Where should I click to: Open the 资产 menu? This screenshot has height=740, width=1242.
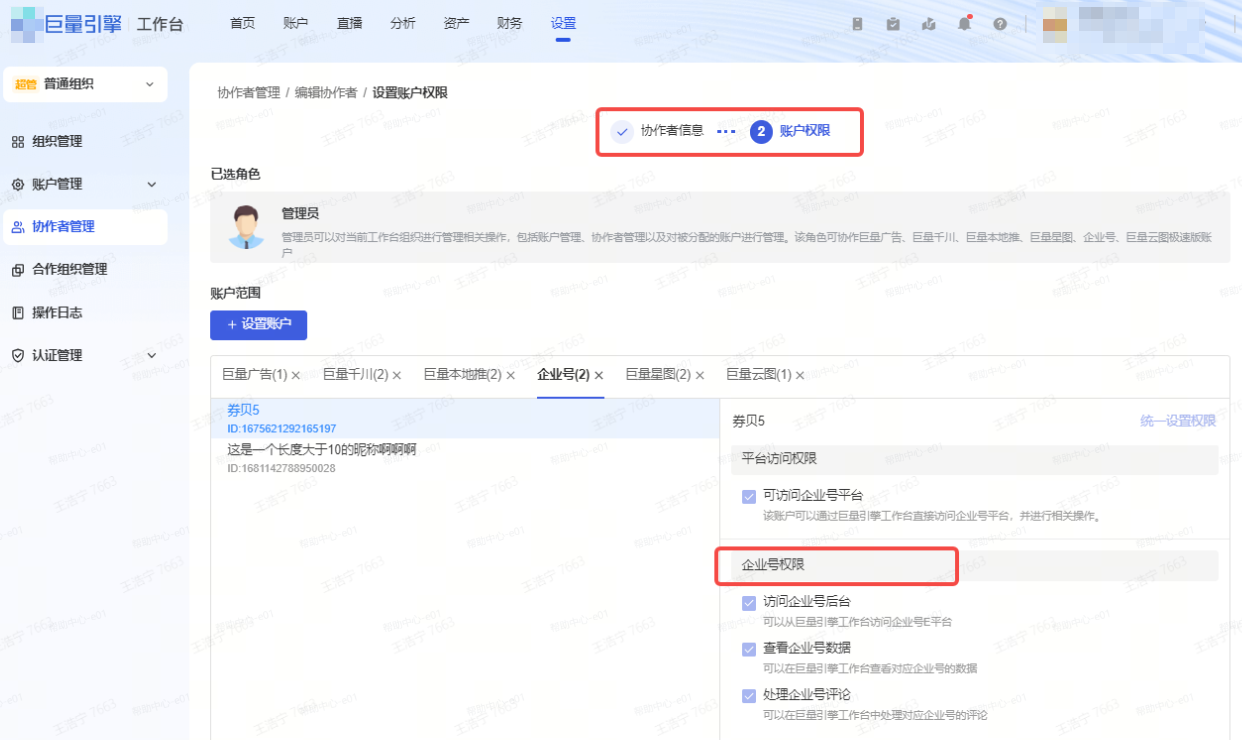click(x=456, y=23)
